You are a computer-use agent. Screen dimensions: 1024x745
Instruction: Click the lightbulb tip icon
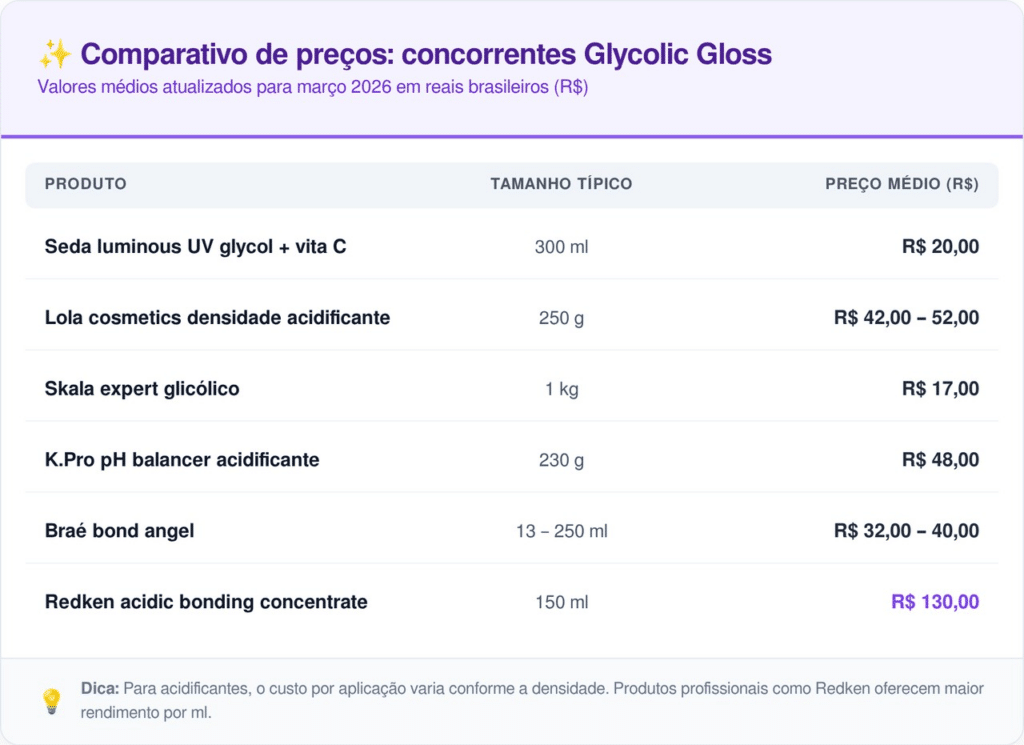click(x=52, y=701)
